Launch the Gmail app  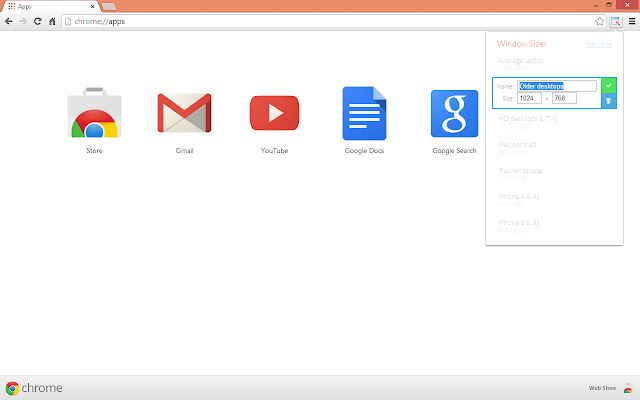(x=184, y=113)
